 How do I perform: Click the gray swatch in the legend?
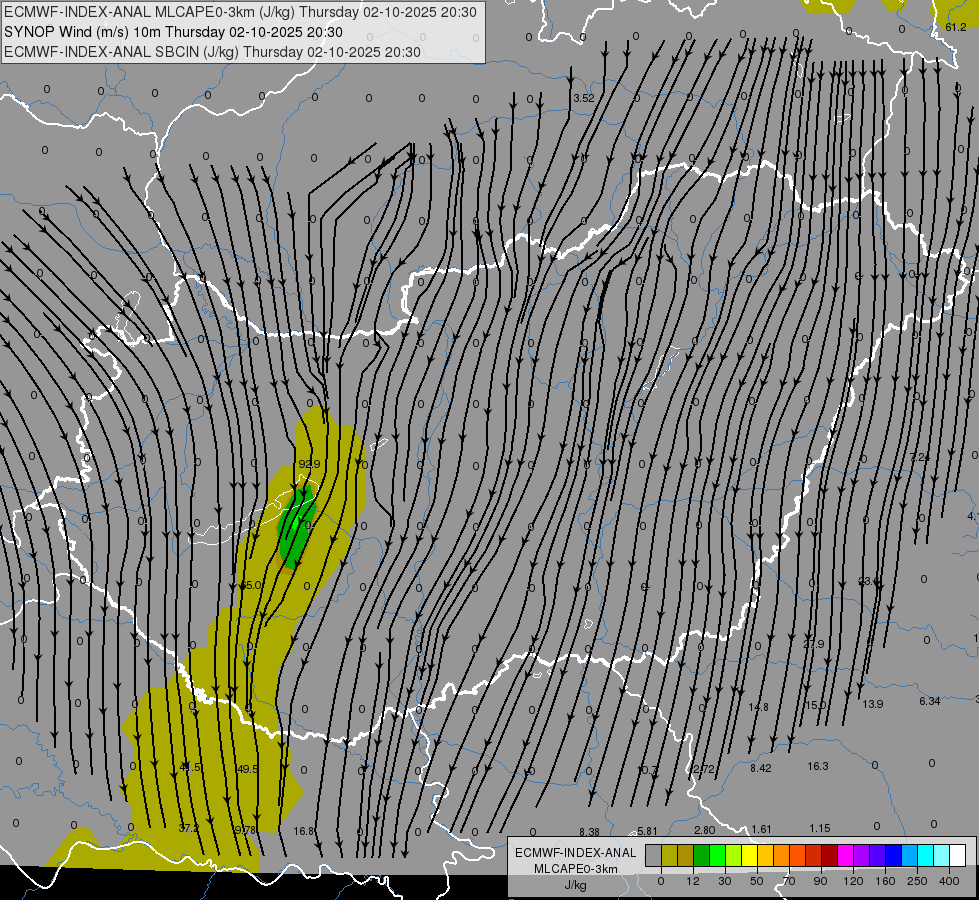654,855
